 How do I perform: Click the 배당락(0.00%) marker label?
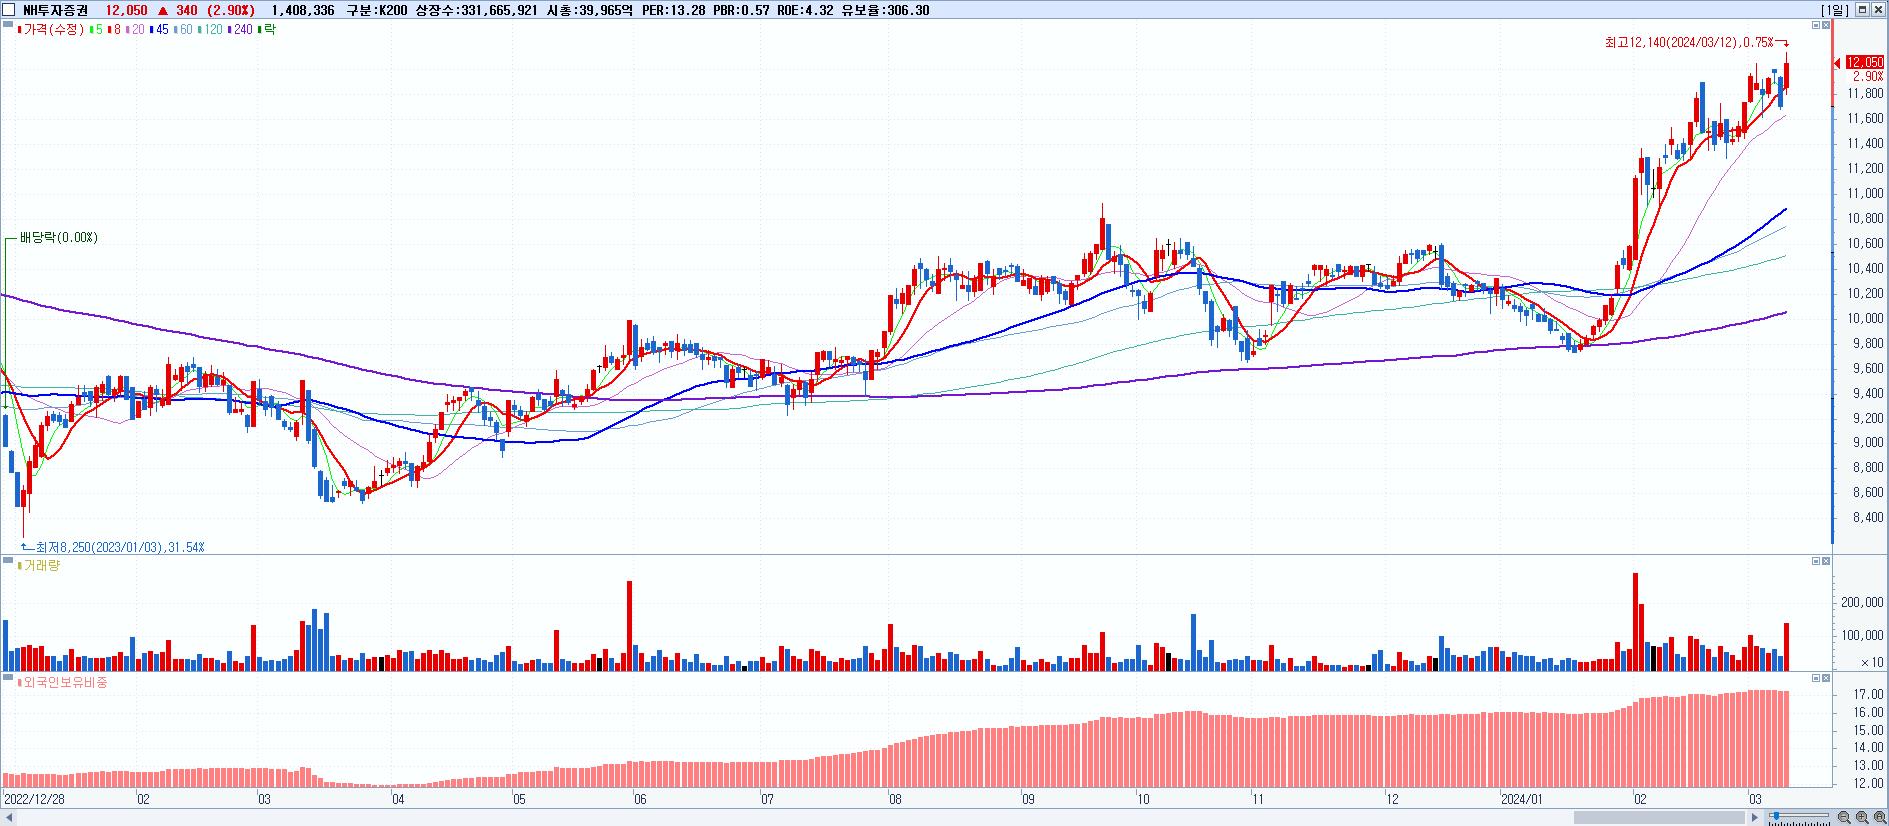click(x=59, y=238)
